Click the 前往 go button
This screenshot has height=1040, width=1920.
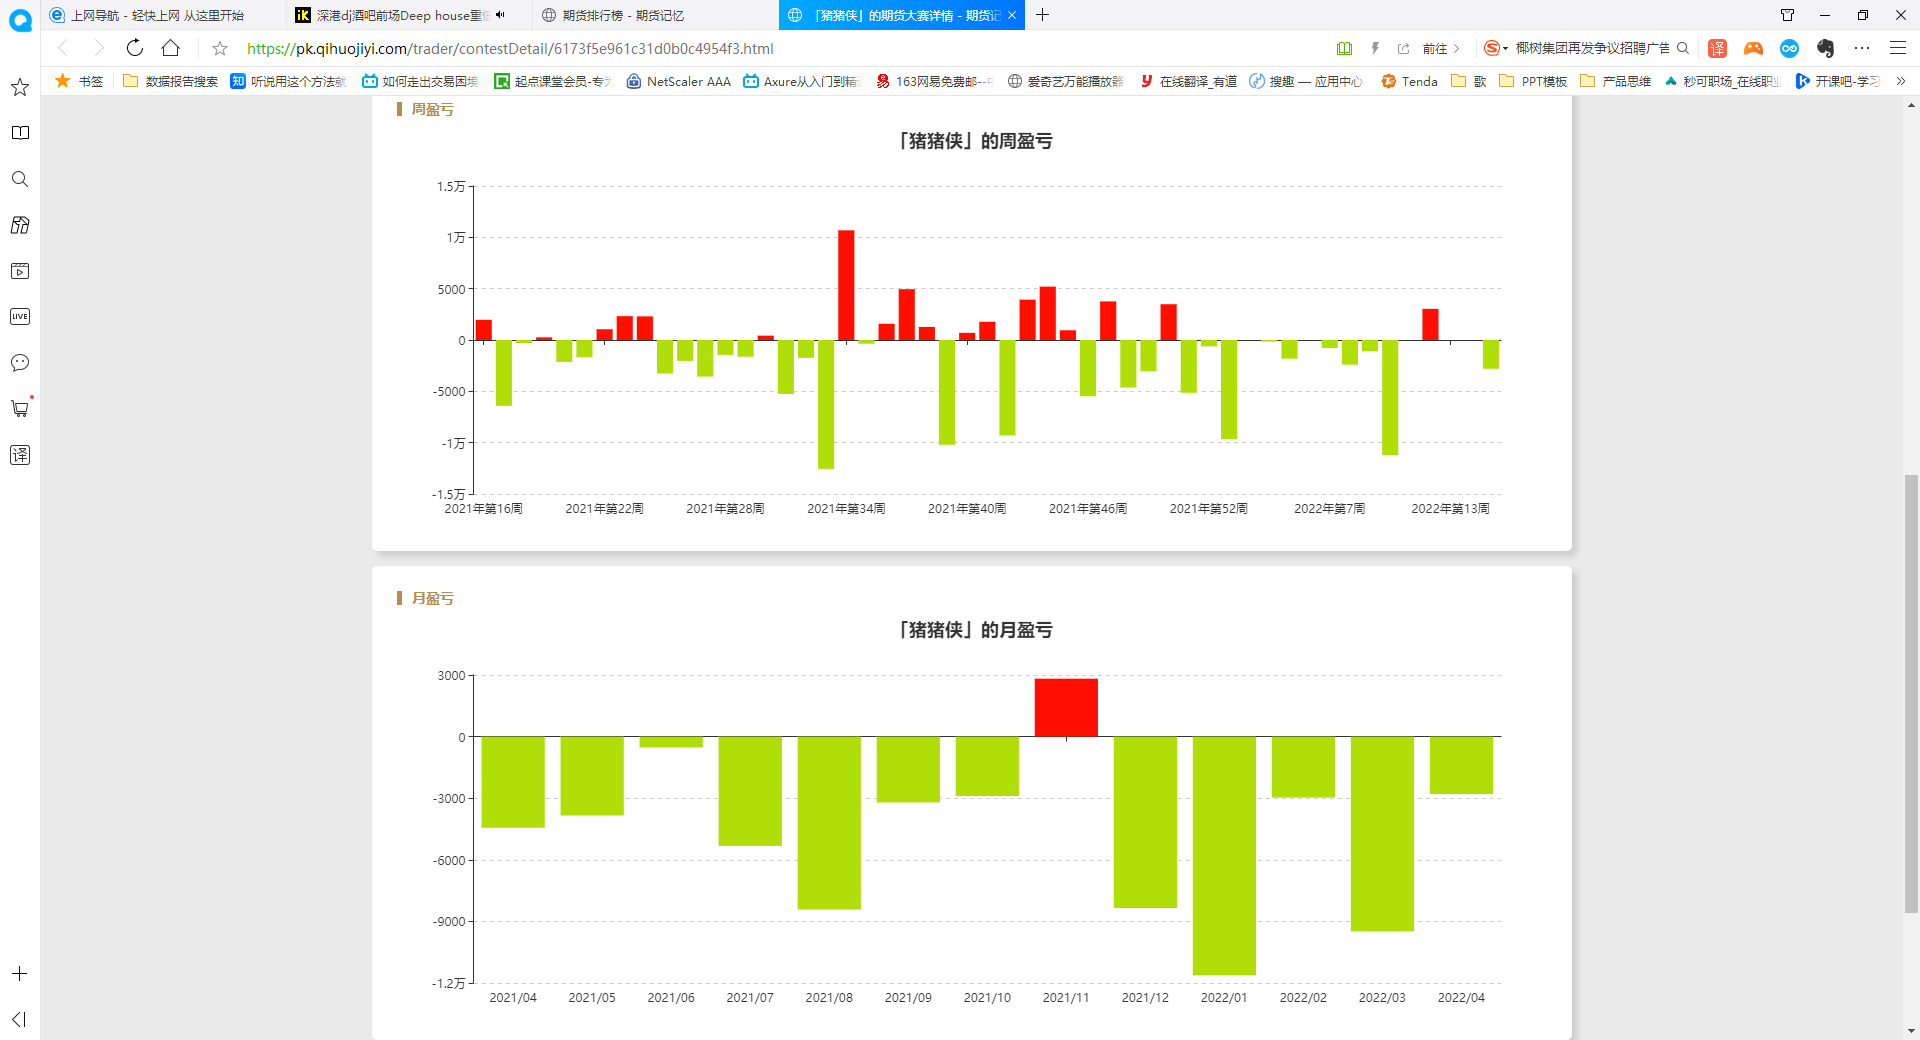click(x=1441, y=48)
